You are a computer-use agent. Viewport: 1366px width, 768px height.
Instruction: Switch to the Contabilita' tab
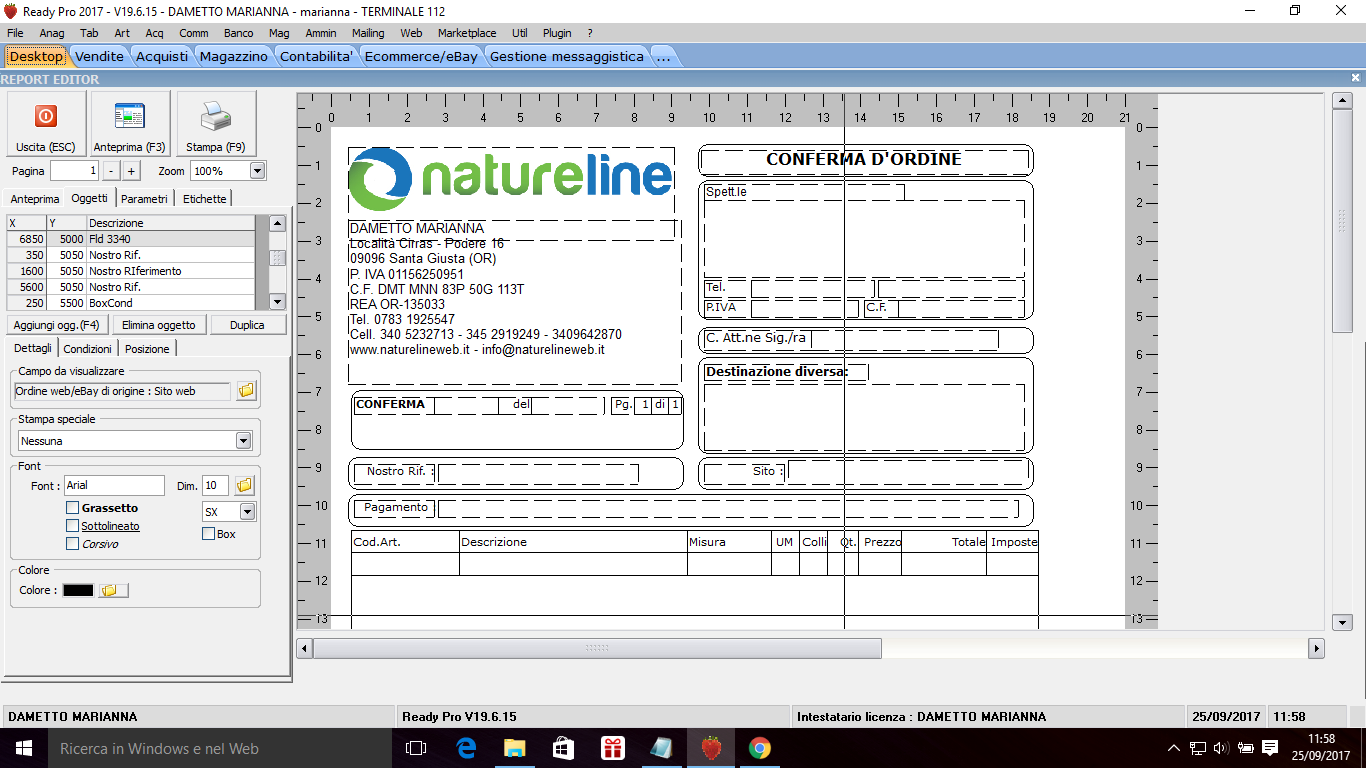coord(316,56)
